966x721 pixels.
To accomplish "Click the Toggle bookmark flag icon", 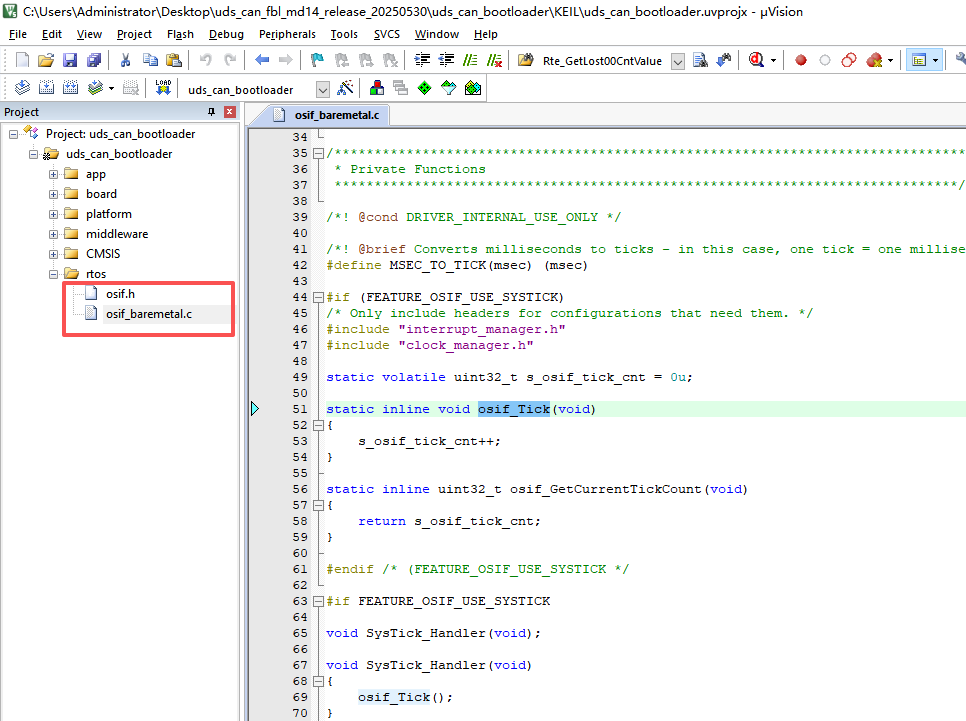I will (x=317, y=60).
